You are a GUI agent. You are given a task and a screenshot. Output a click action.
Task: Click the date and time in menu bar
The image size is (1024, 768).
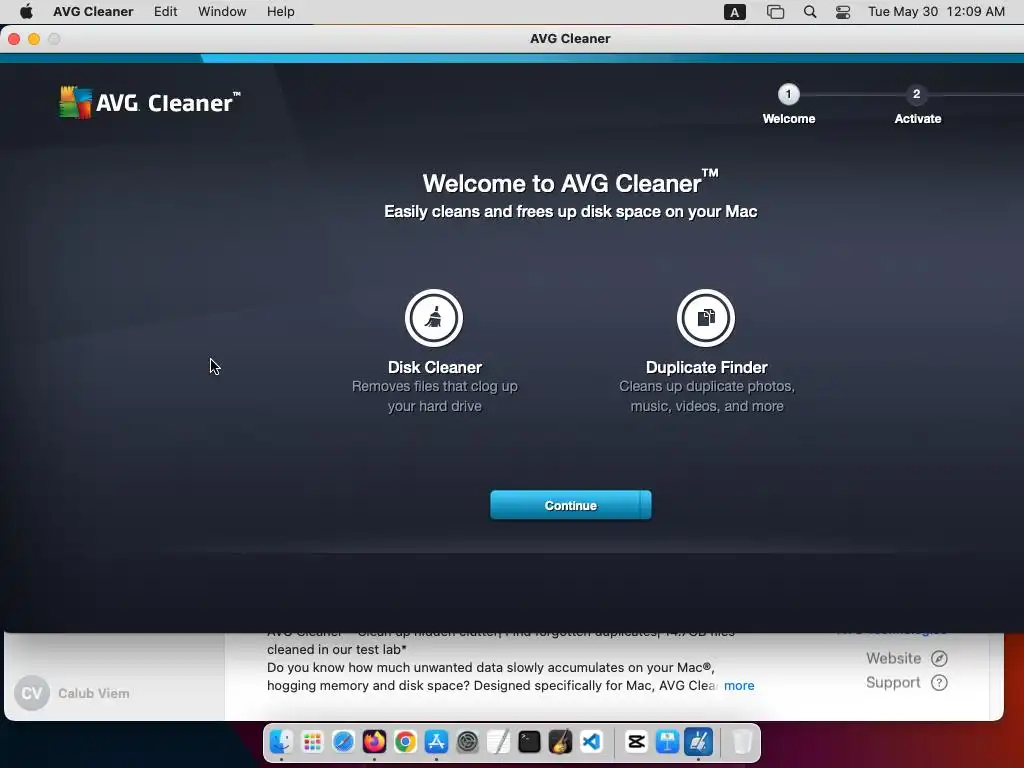point(936,12)
